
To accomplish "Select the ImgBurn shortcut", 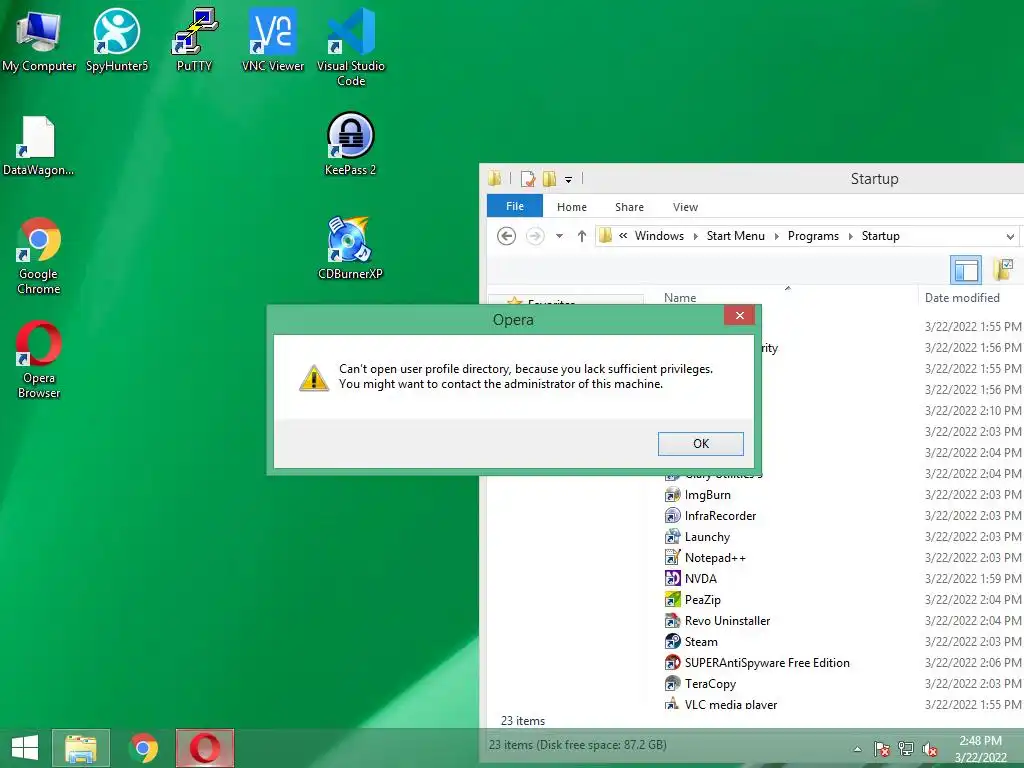I will pos(697,495).
